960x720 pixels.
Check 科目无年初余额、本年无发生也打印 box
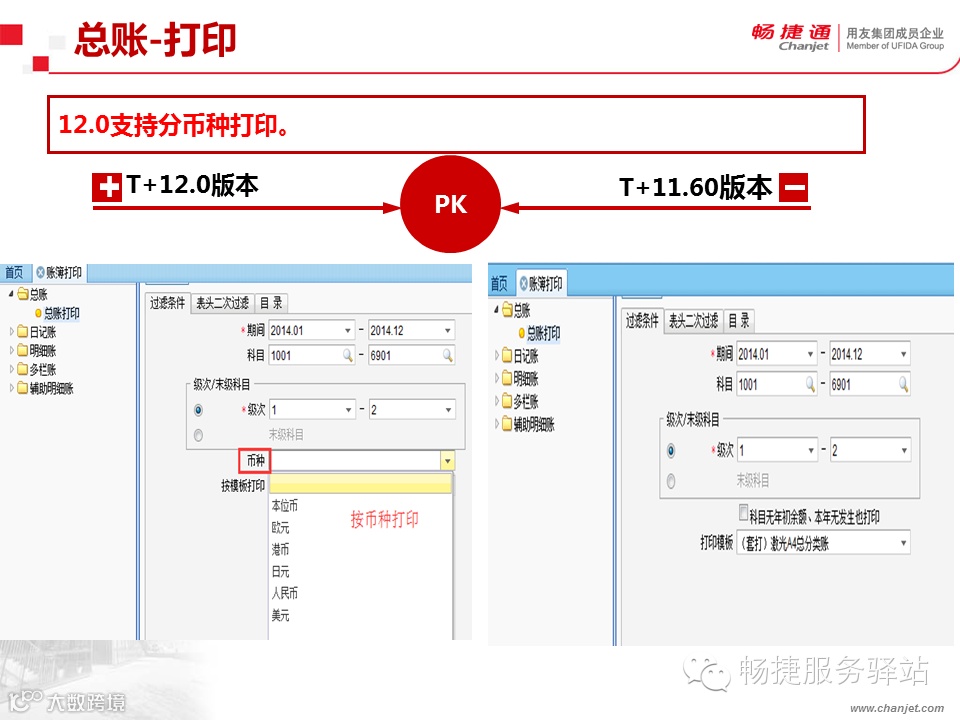(743, 512)
